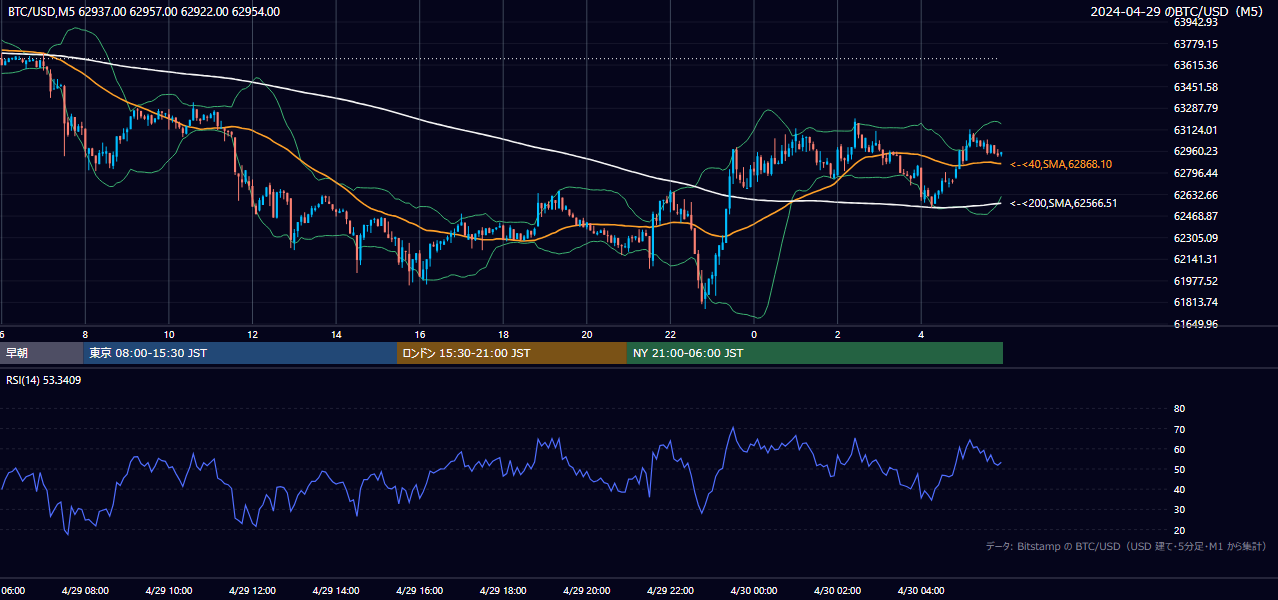Click hour tick 16 under the price chart
1278x600 pixels.
pos(420,334)
